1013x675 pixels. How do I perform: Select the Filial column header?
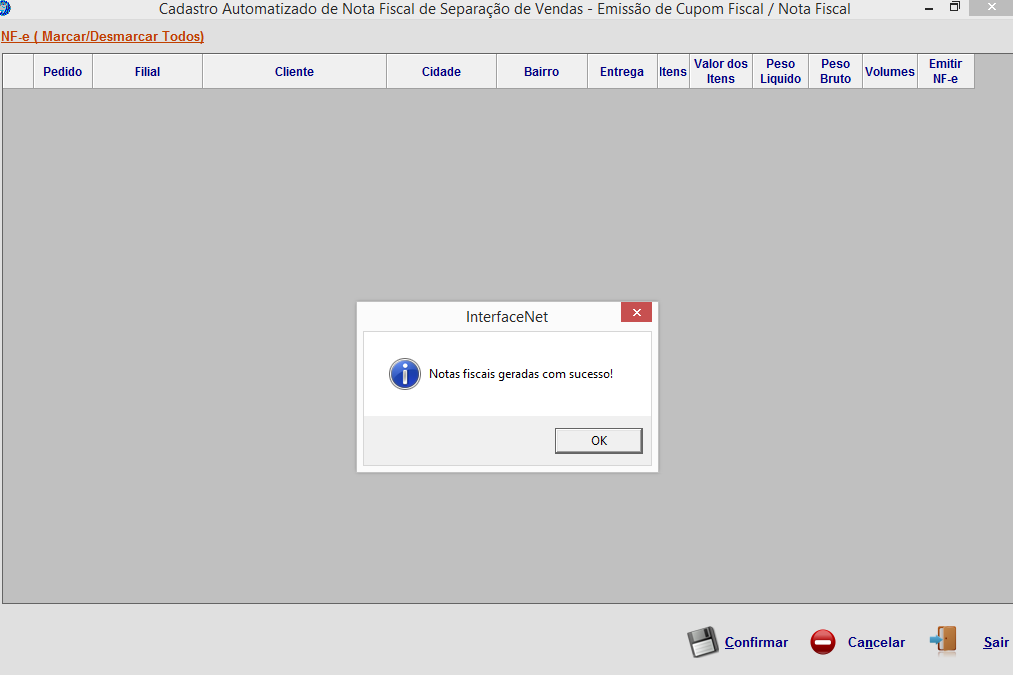(147, 72)
